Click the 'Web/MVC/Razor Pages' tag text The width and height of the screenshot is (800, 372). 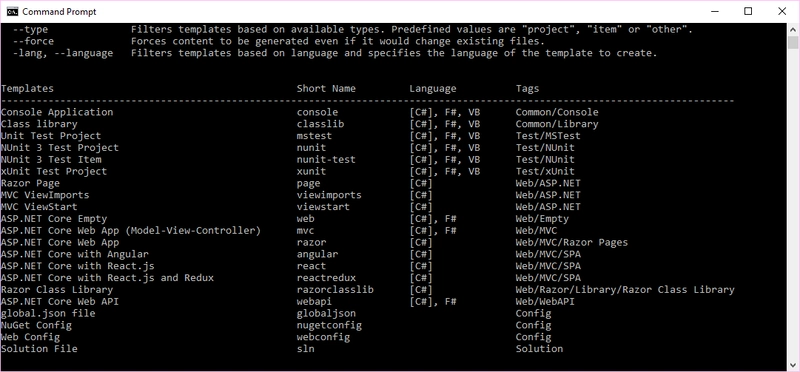pyautogui.click(x=571, y=242)
